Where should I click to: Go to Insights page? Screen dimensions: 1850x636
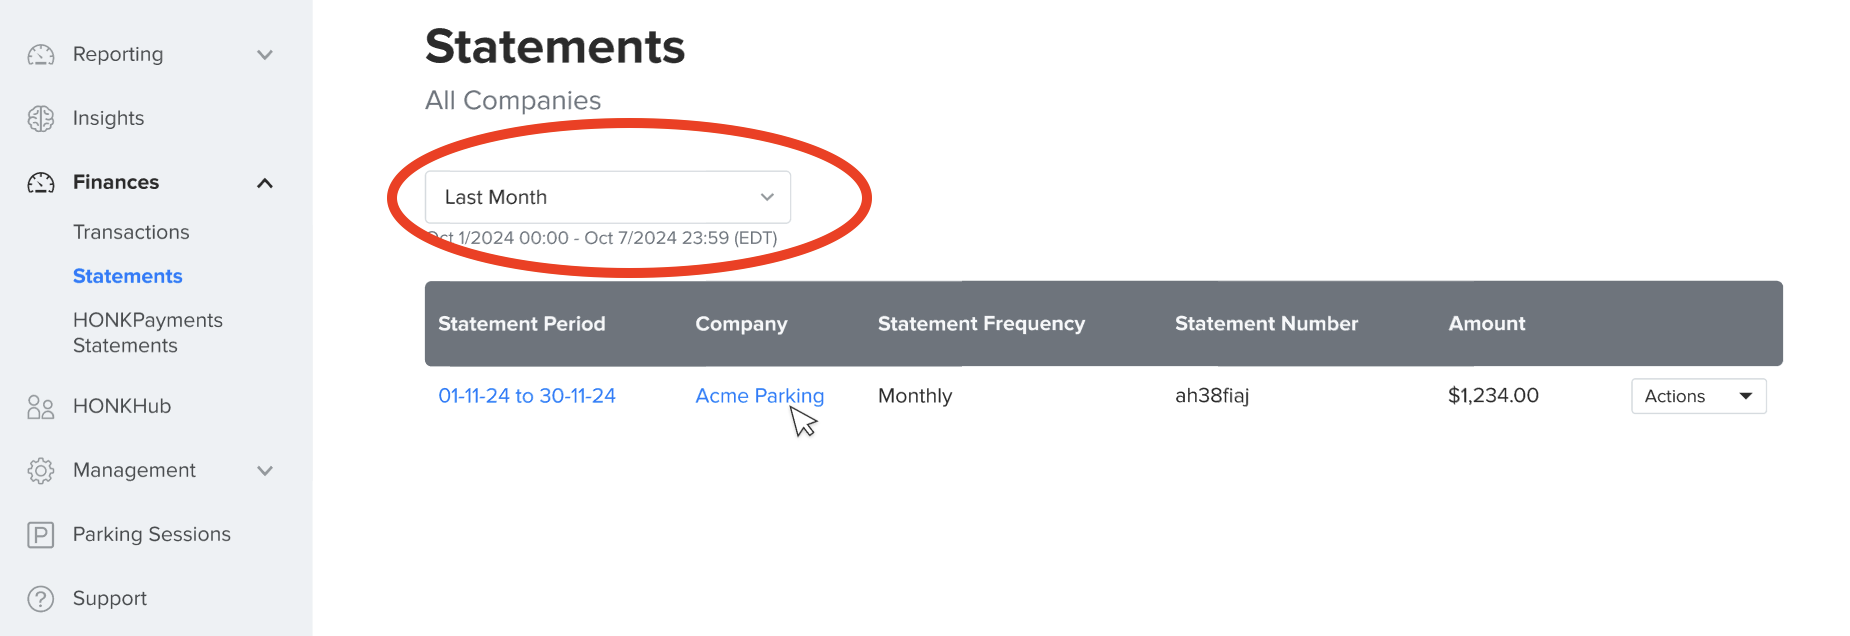[x=108, y=118]
